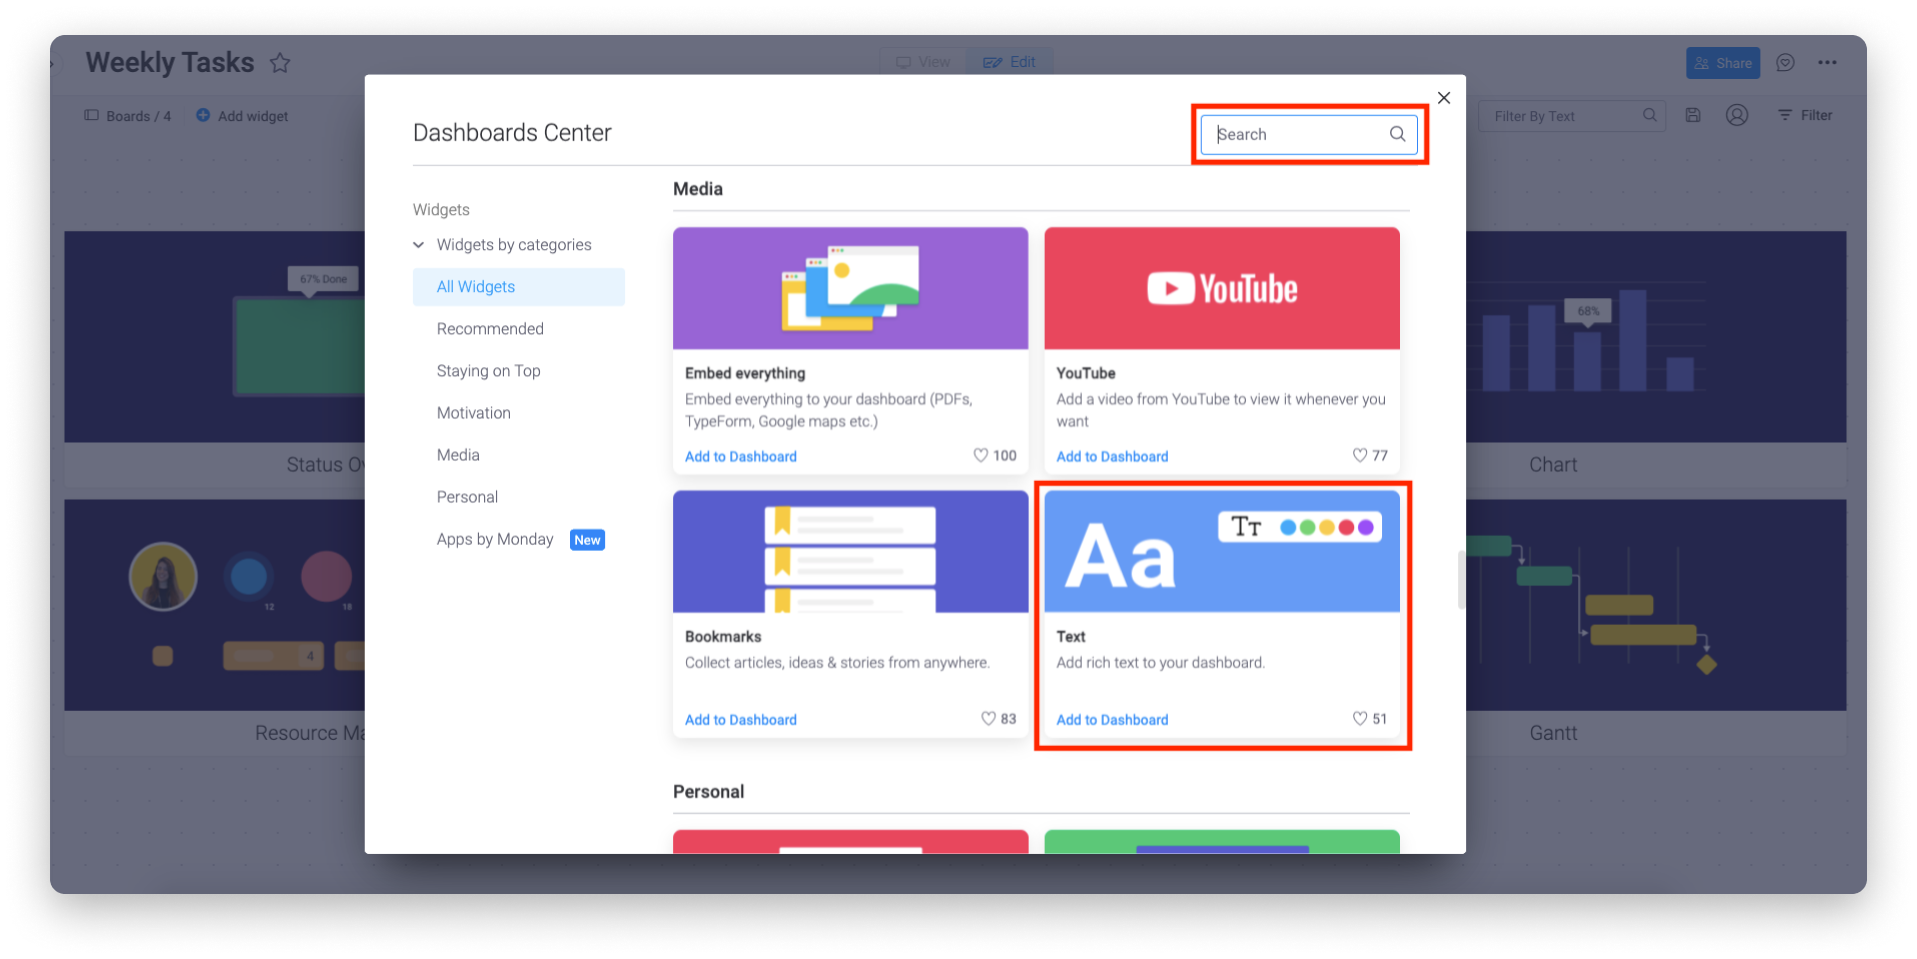Click the save icon in the top toolbar
1917x959 pixels.
coord(1693,114)
